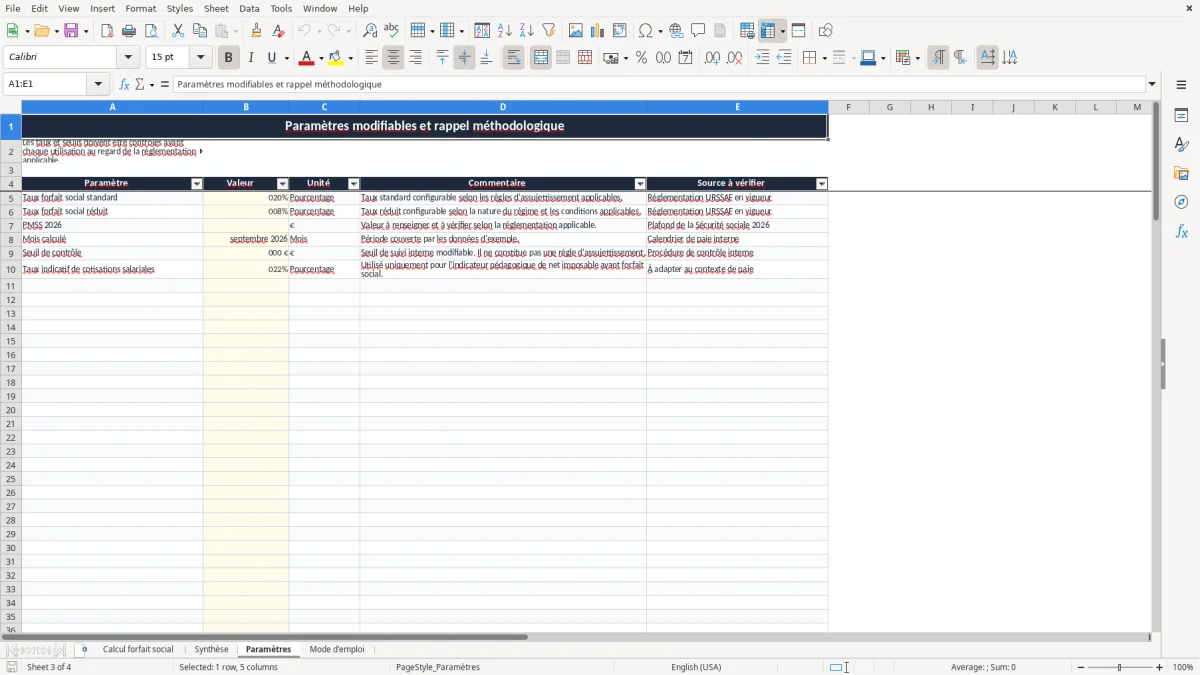Image resolution: width=1200 pixels, height=675 pixels.
Task: Copy the selection with Copy icon
Action: [x=200, y=31]
